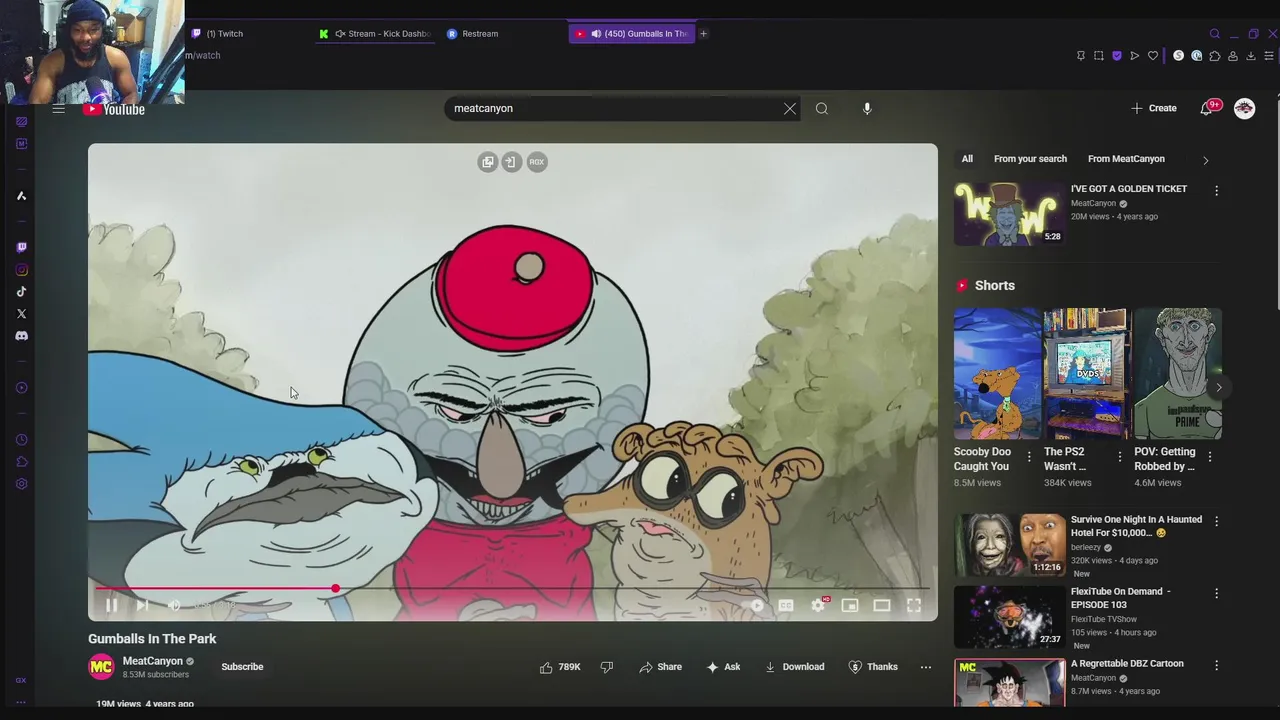Click the Ask button
1280x720 pixels.
[x=723, y=667]
